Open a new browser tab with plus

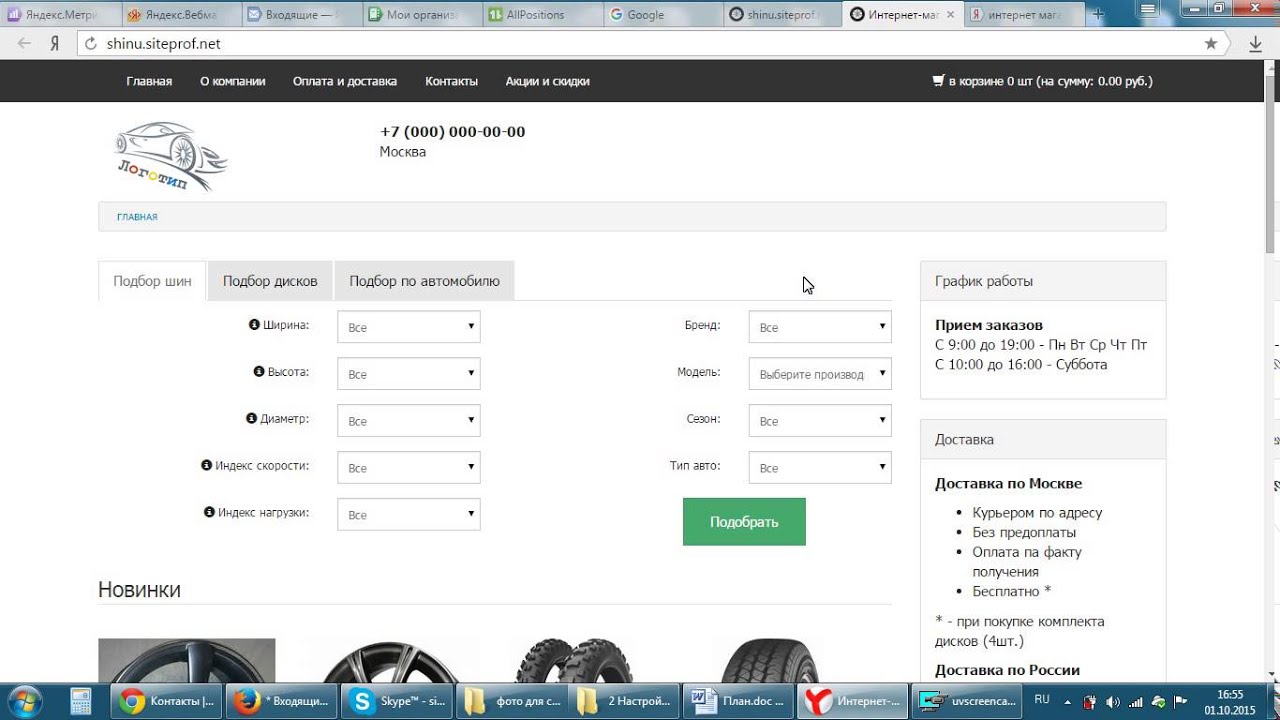tap(1099, 14)
